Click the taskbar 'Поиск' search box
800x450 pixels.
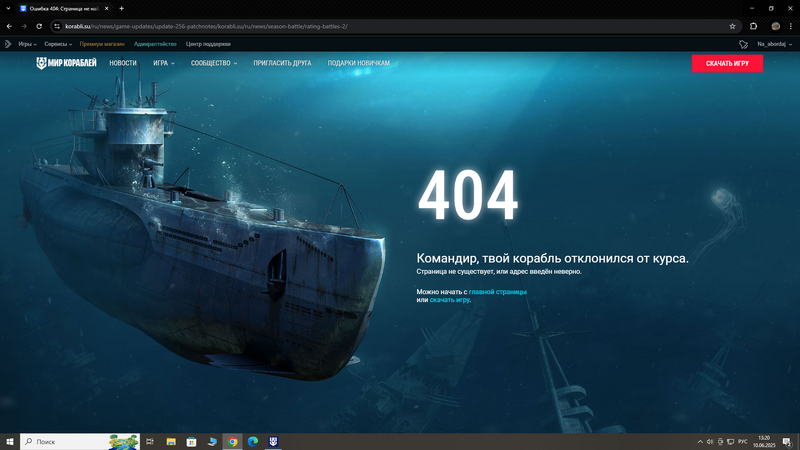click(80, 442)
